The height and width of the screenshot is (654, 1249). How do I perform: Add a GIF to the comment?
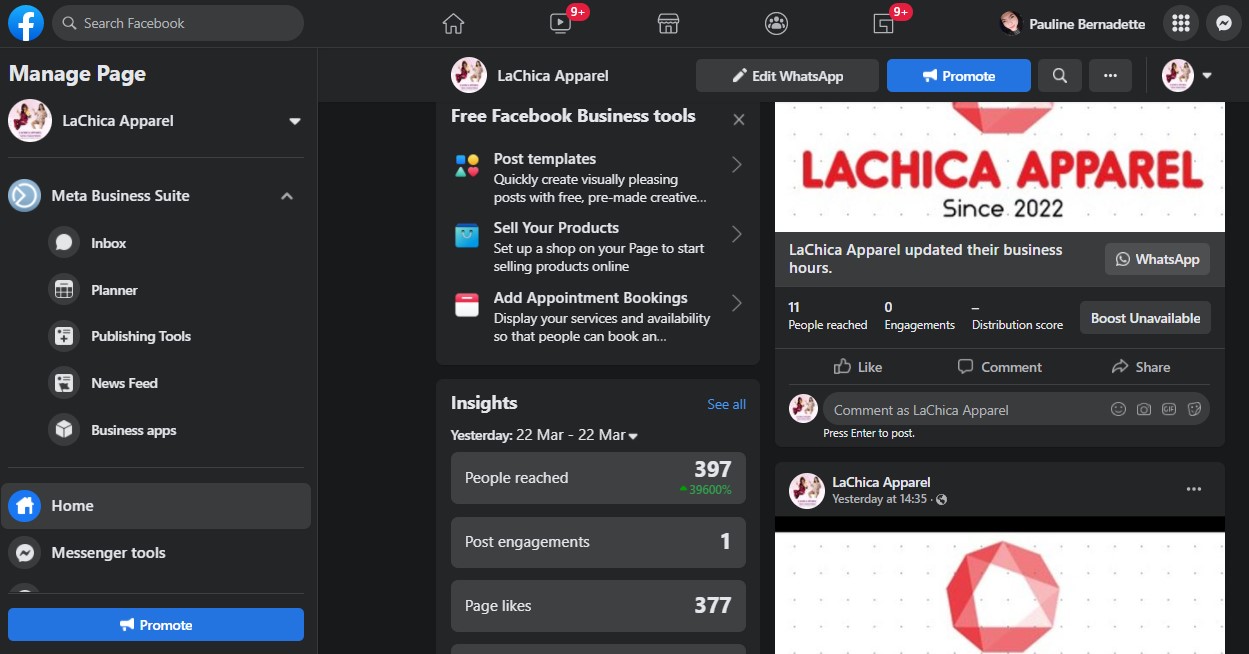coord(1168,409)
